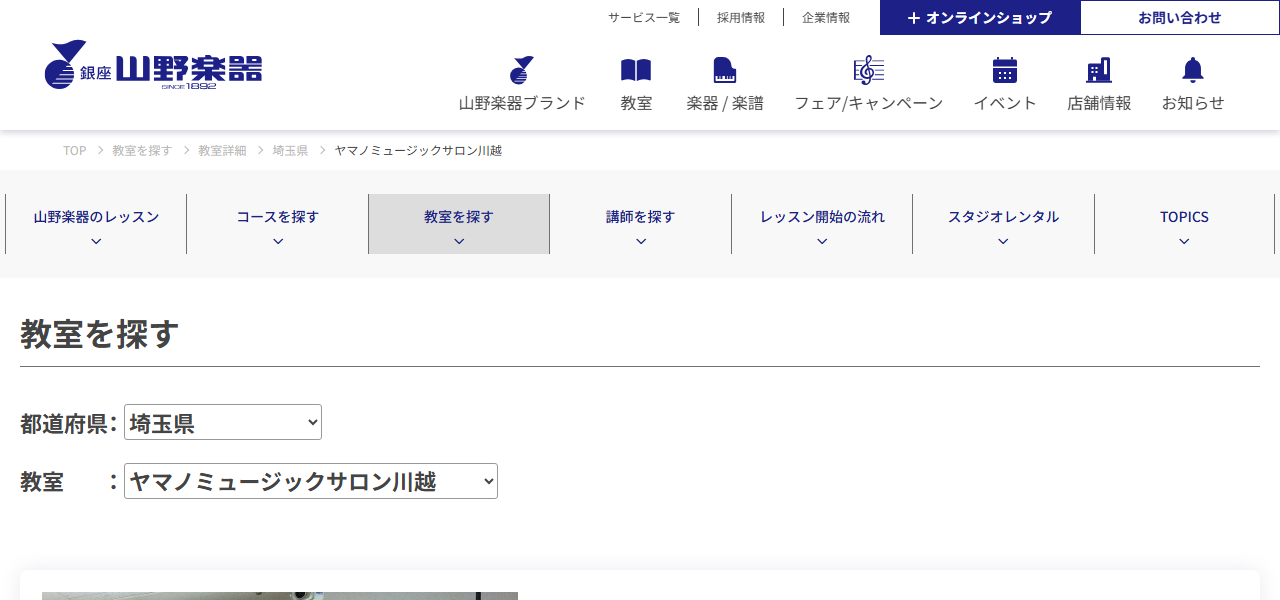The image size is (1280, 600).
Task: Expand chevron under 山野楽器のレッスン
Action: pos(96,241)
